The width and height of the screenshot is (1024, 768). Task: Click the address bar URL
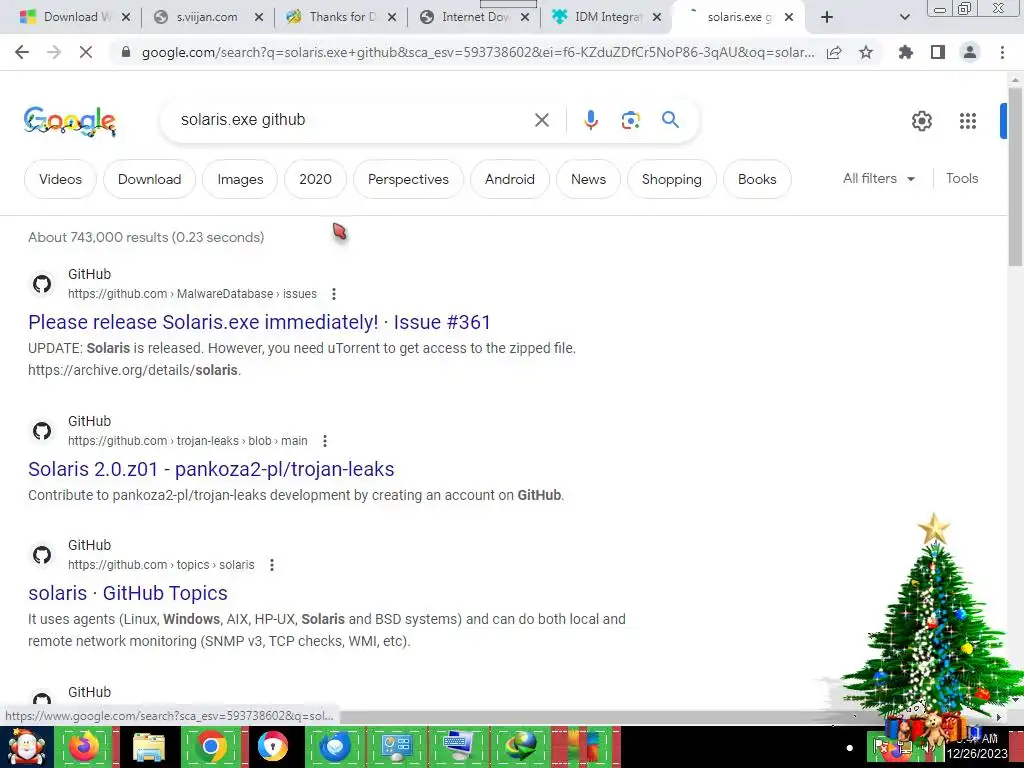478,52
